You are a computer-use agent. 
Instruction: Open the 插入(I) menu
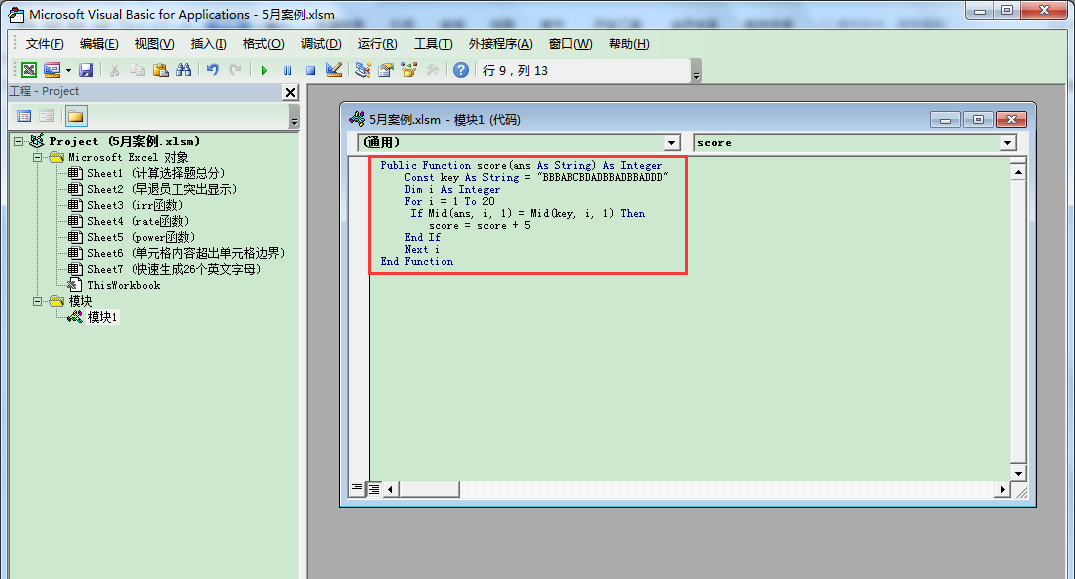(208, 44)
